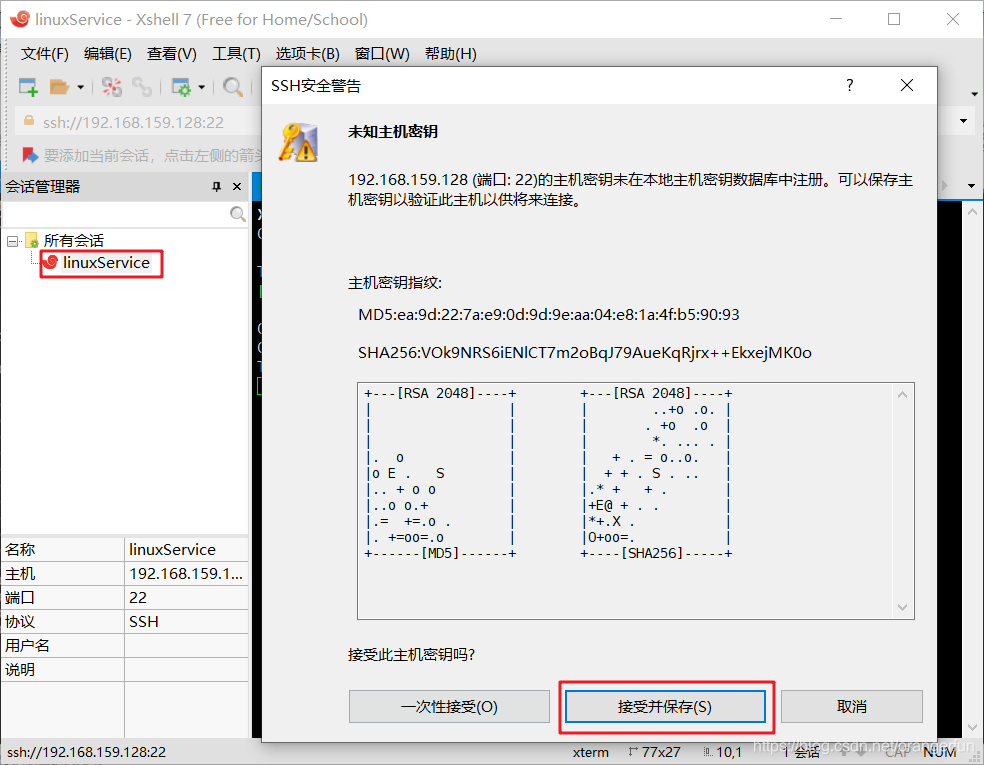Click the tab bar scroll-right arrow
The image size is (984, 765).
click(944, 186)
